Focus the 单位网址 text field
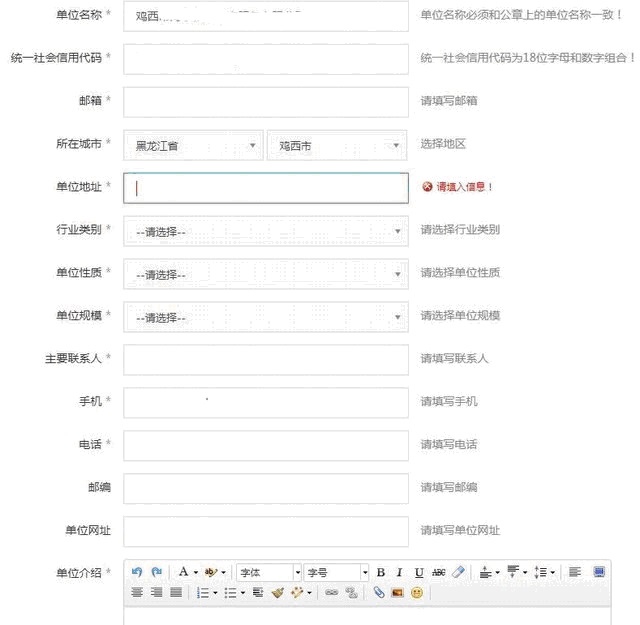 (x=265, y=531)
